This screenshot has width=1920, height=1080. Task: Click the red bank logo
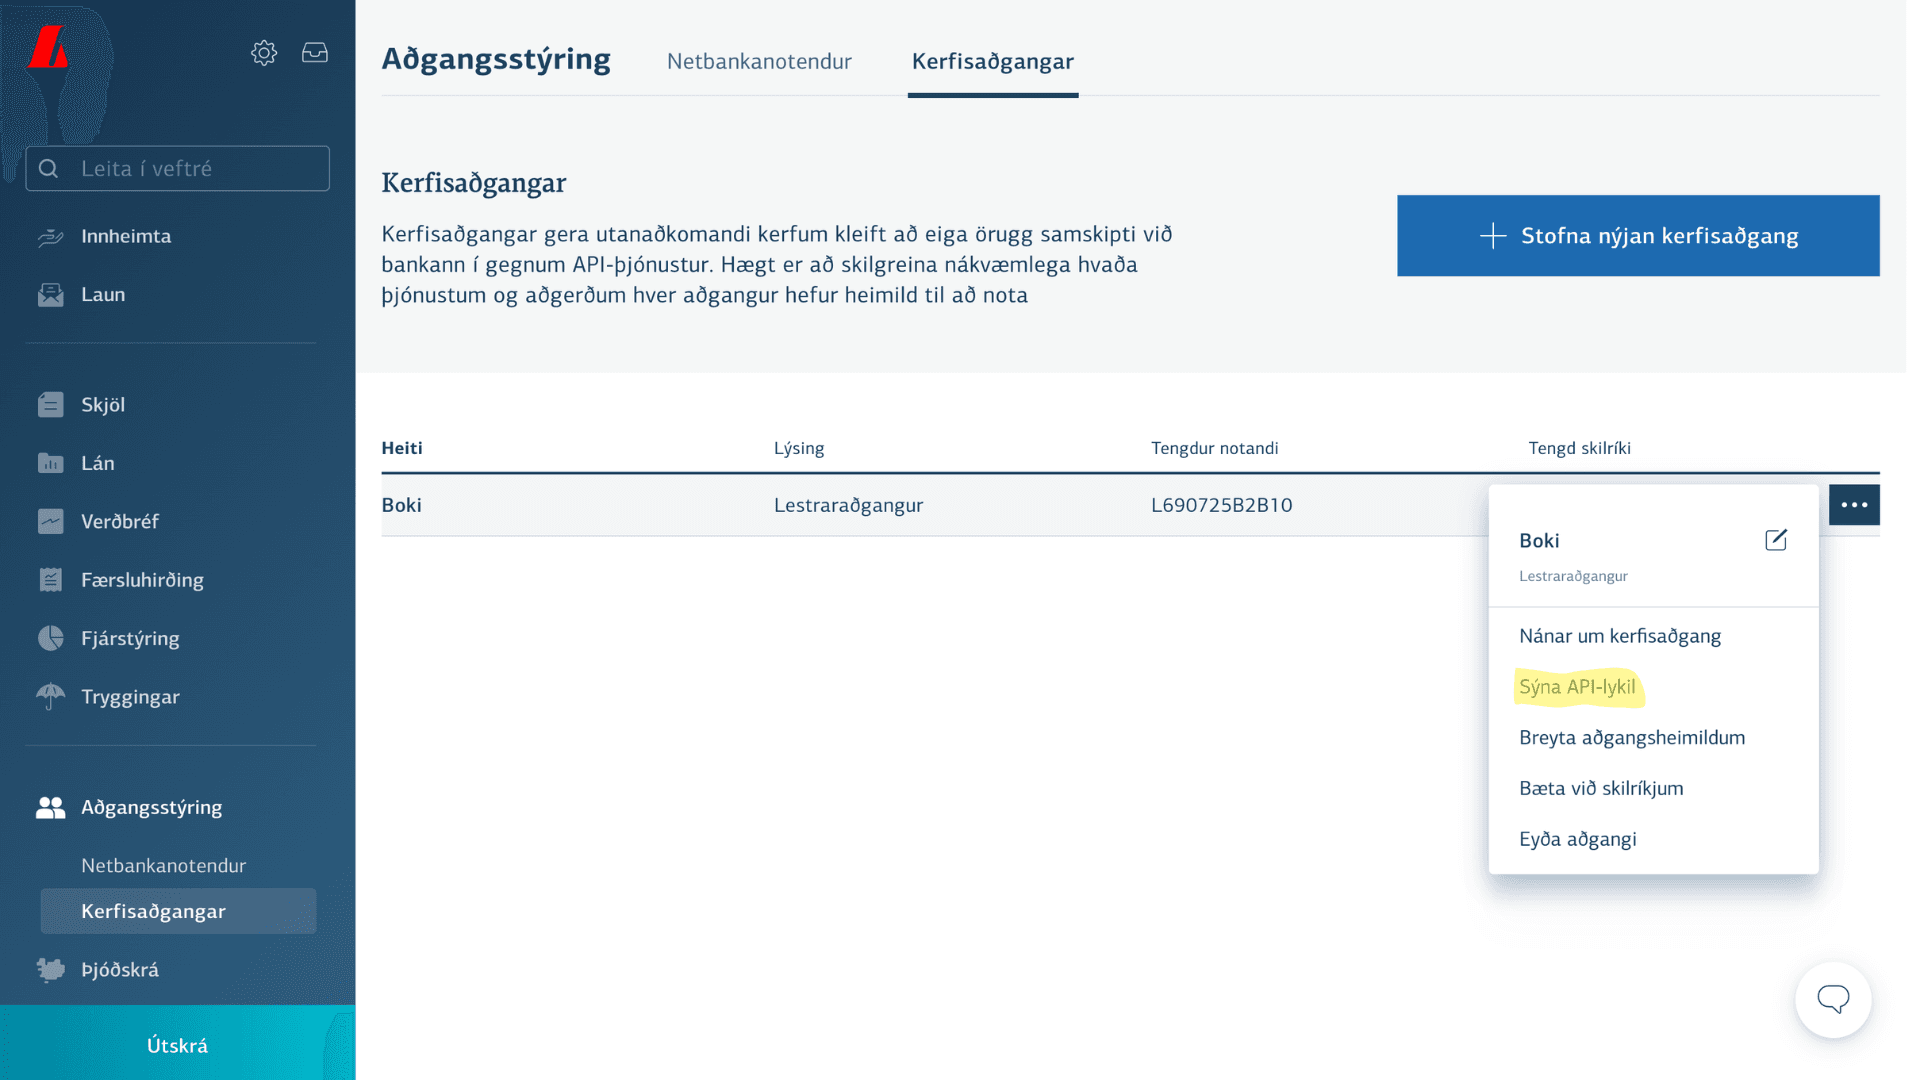48,47
